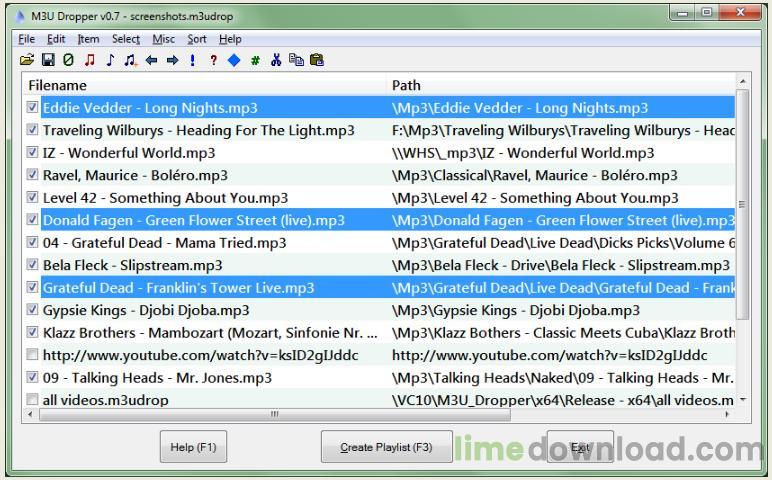Viewport: 772px width, 480px height.
Task: Open the Misc menu
Action: (x=163, y=39)
